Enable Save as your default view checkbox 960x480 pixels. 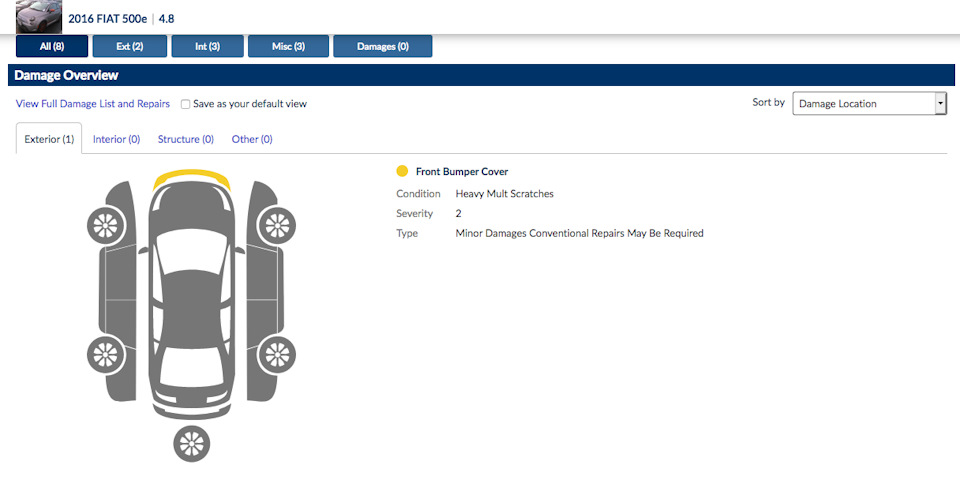pyautogui.click(x=186, y=104)
